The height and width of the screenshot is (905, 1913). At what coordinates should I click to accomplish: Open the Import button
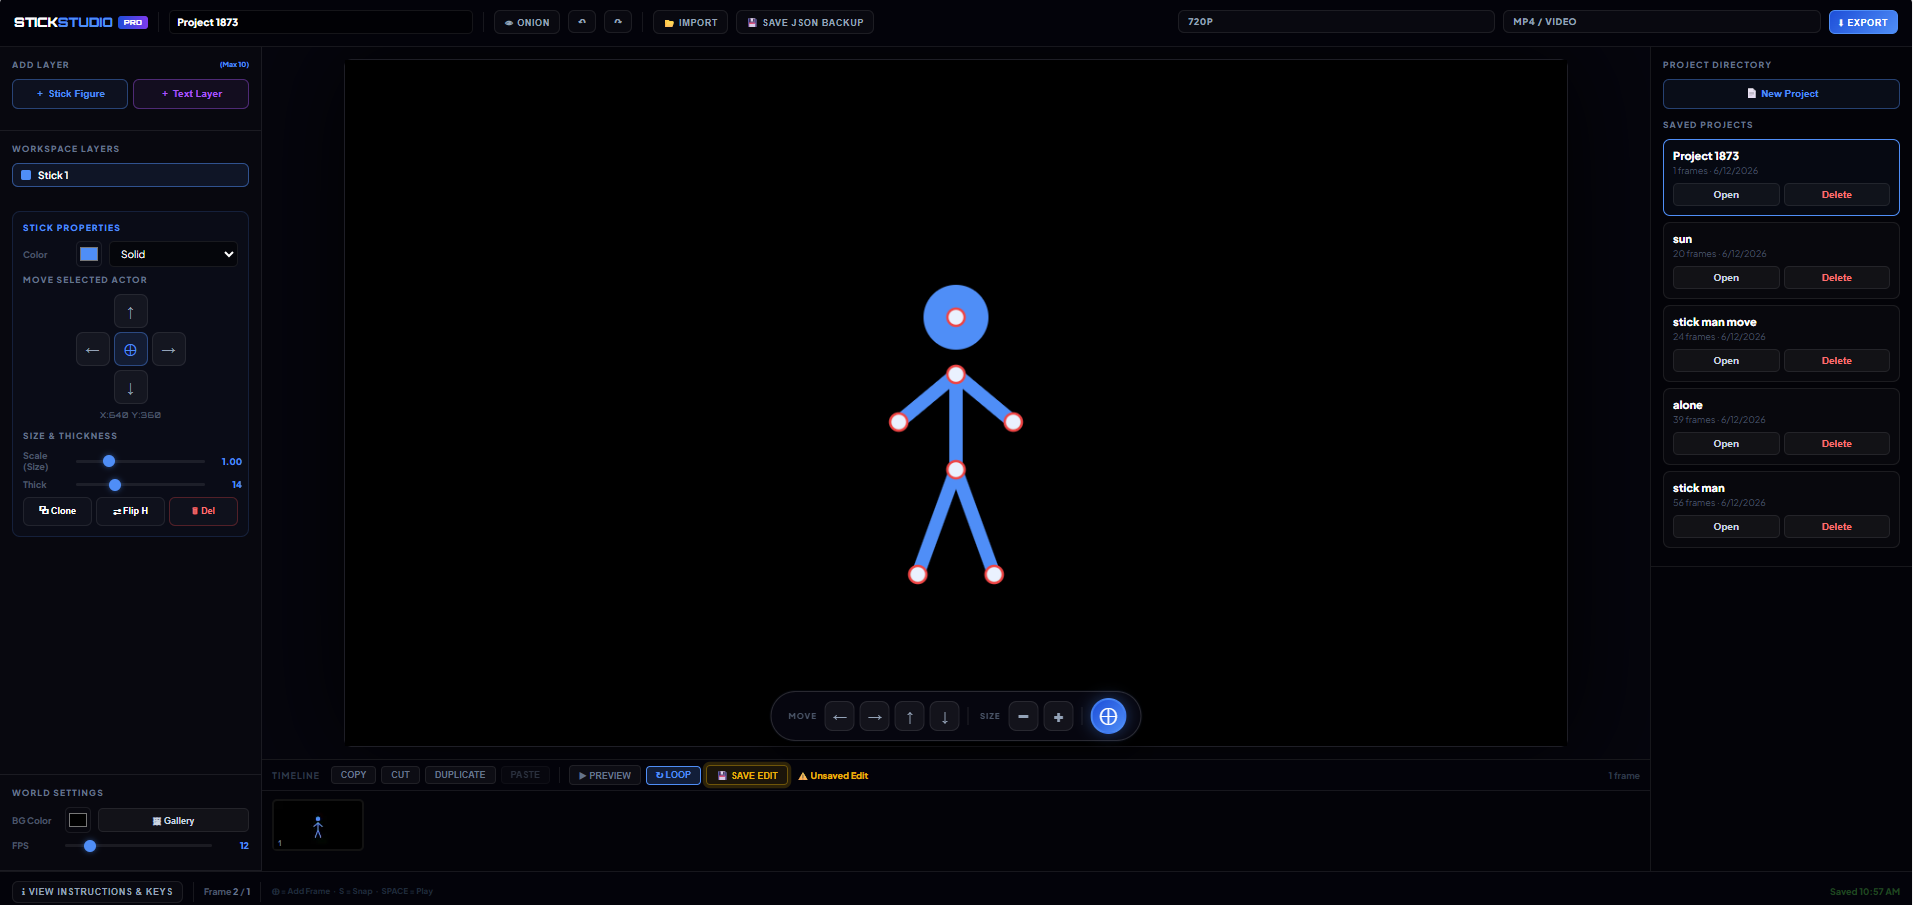(690, 22)
